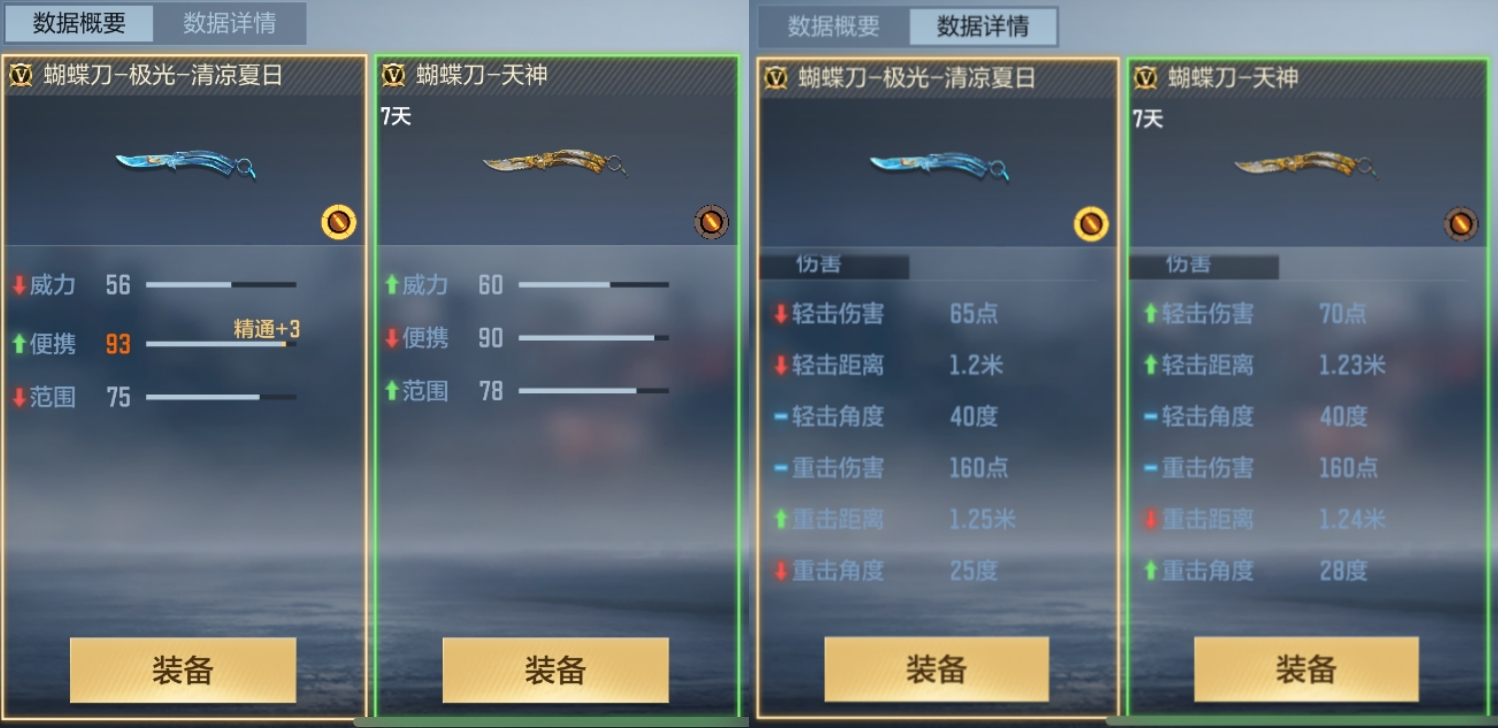Screen dimensions: 1498x728
Task: Tap bronze round icon above 威力 60 row
Action: [x=711, y=221]
